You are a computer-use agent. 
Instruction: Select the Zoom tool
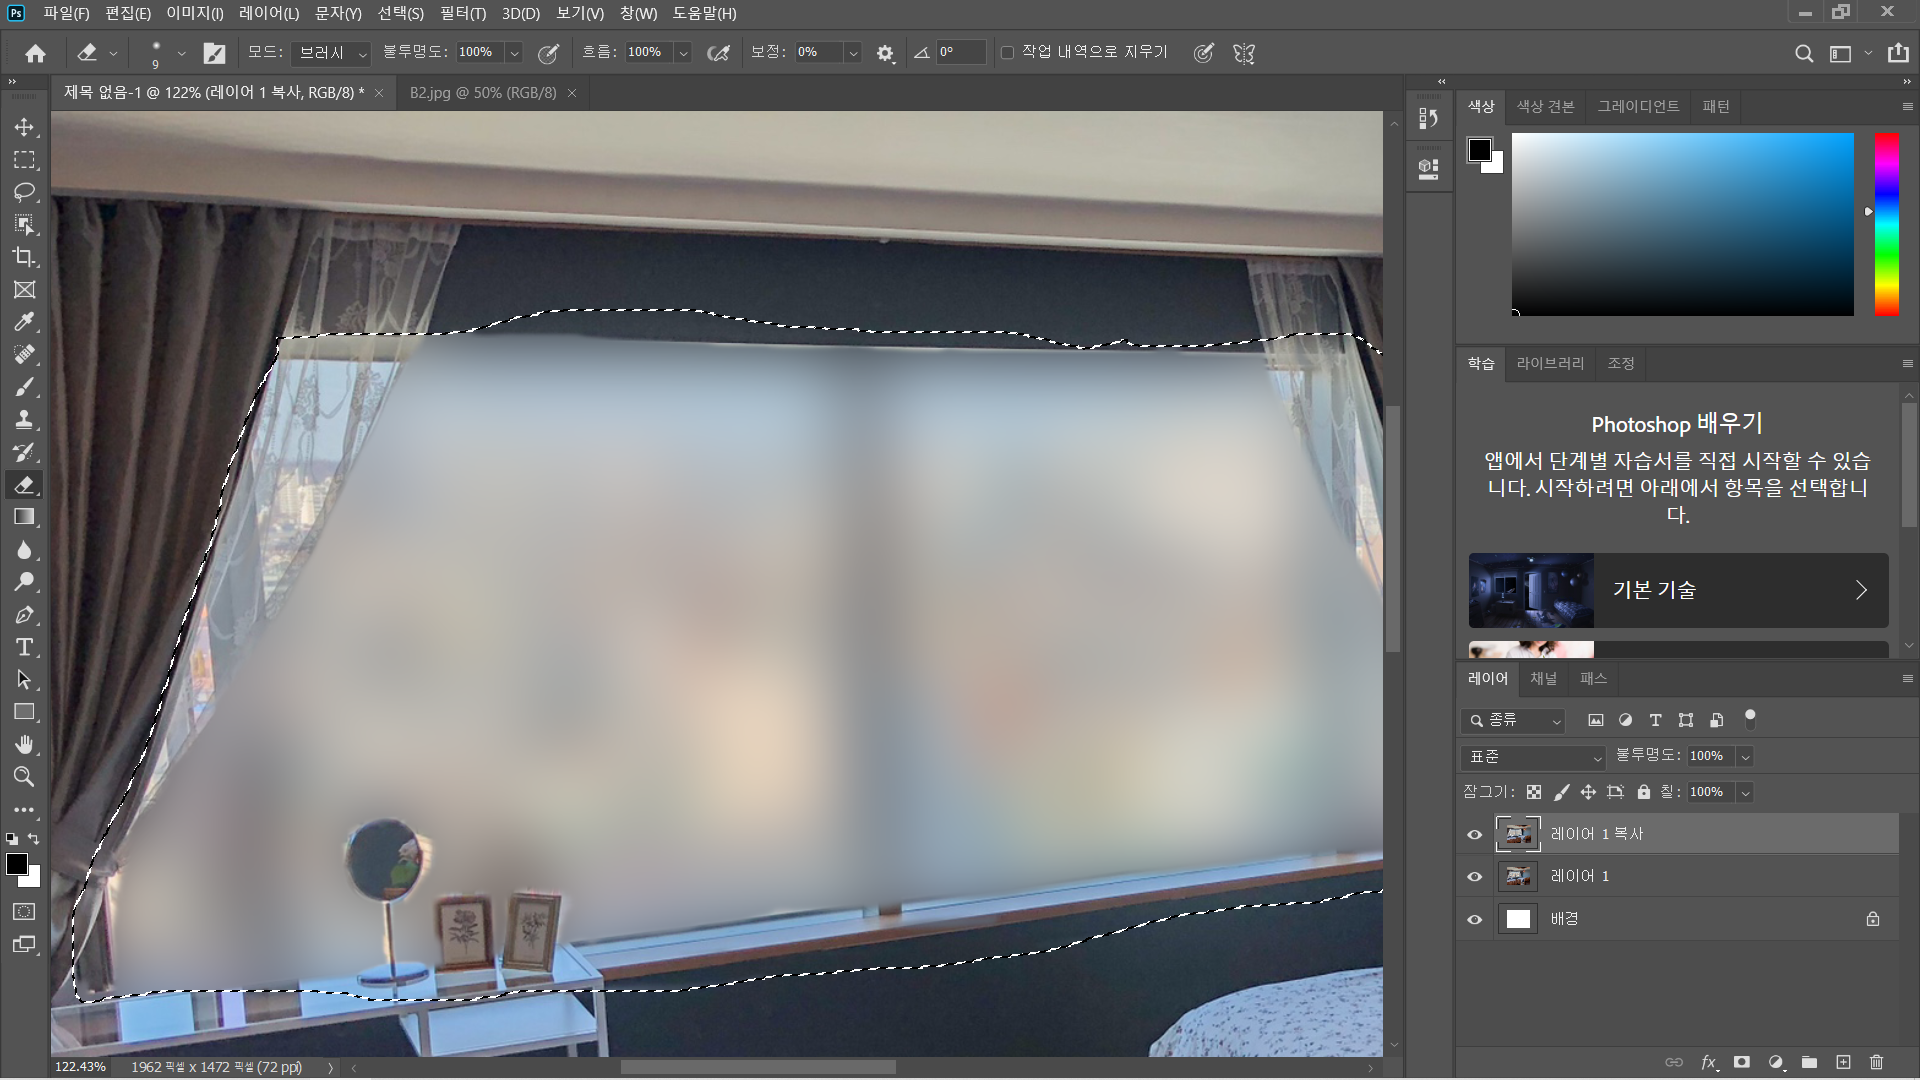[x=24, y=777]
